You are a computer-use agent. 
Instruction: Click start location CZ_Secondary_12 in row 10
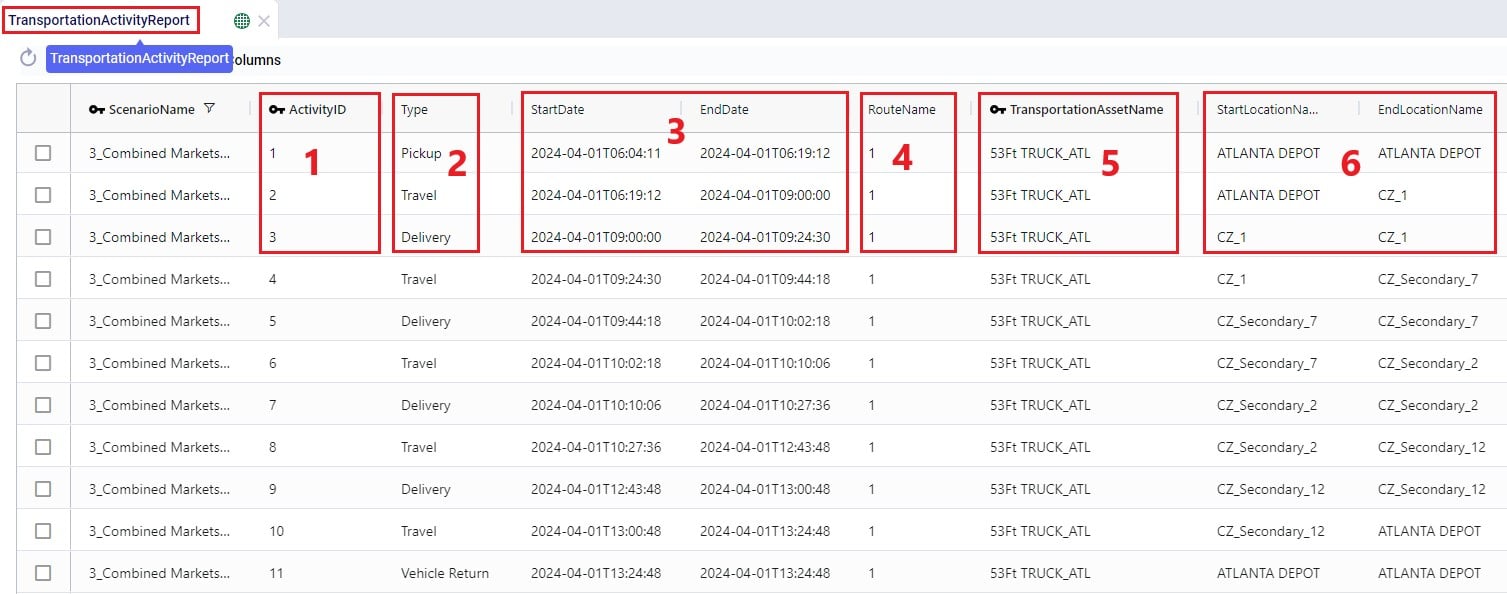click(x=1271, y=531)
